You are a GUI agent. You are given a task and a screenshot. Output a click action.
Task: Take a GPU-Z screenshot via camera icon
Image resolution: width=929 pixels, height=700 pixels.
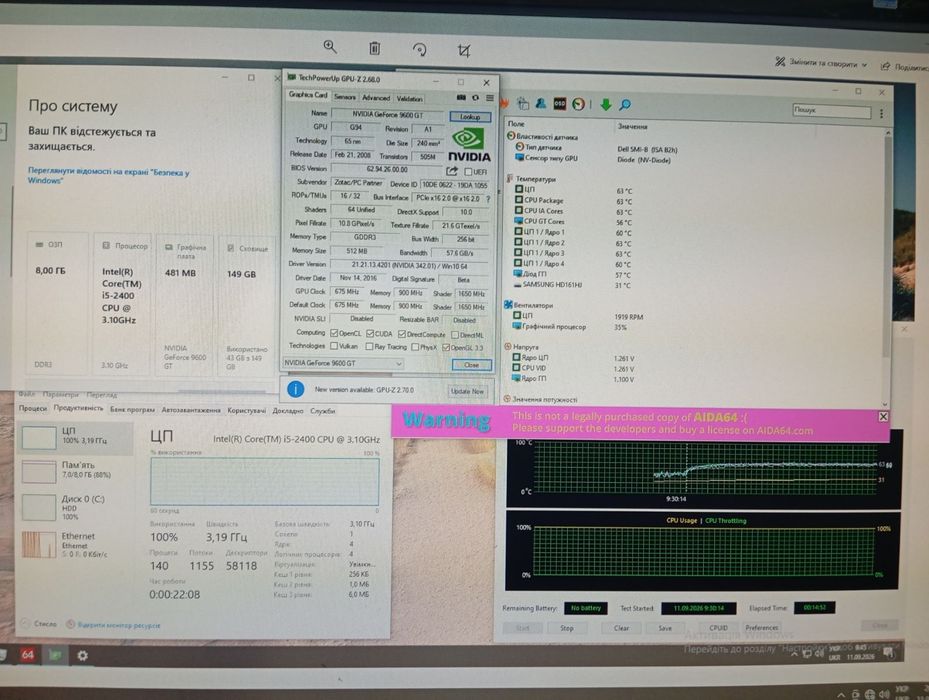tap(461, 97)
